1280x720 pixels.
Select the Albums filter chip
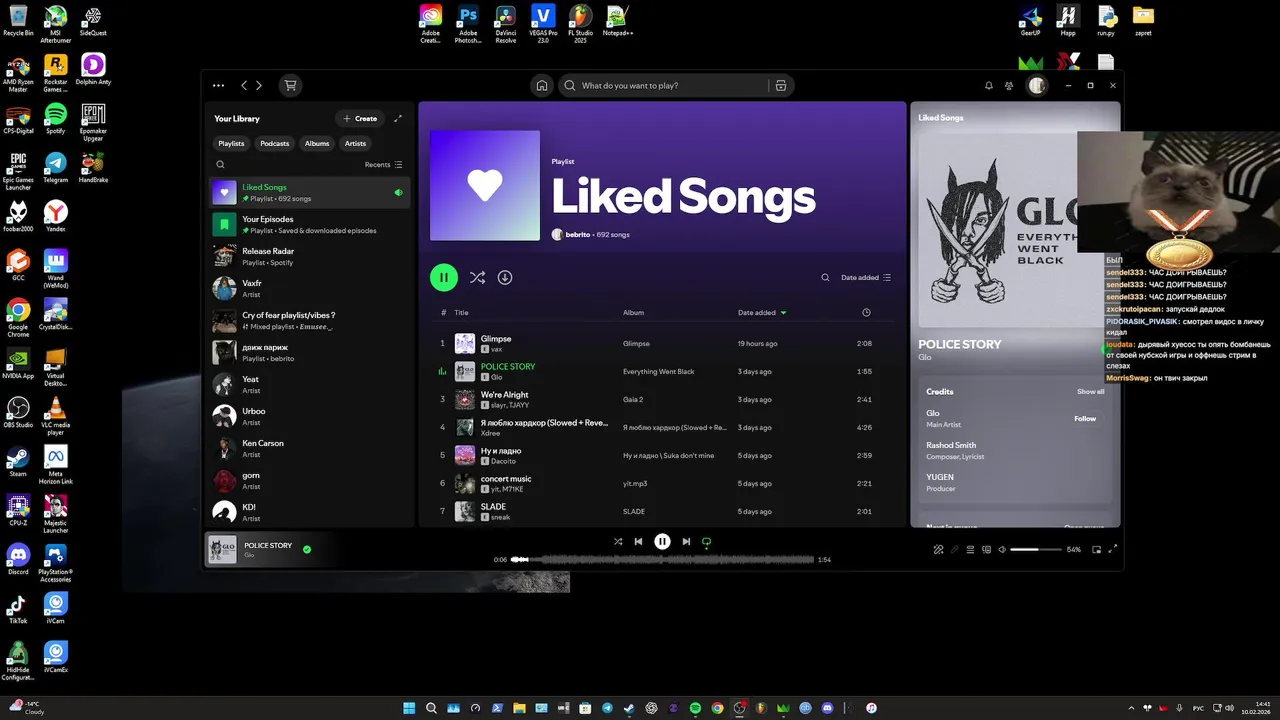pos(317,143)
